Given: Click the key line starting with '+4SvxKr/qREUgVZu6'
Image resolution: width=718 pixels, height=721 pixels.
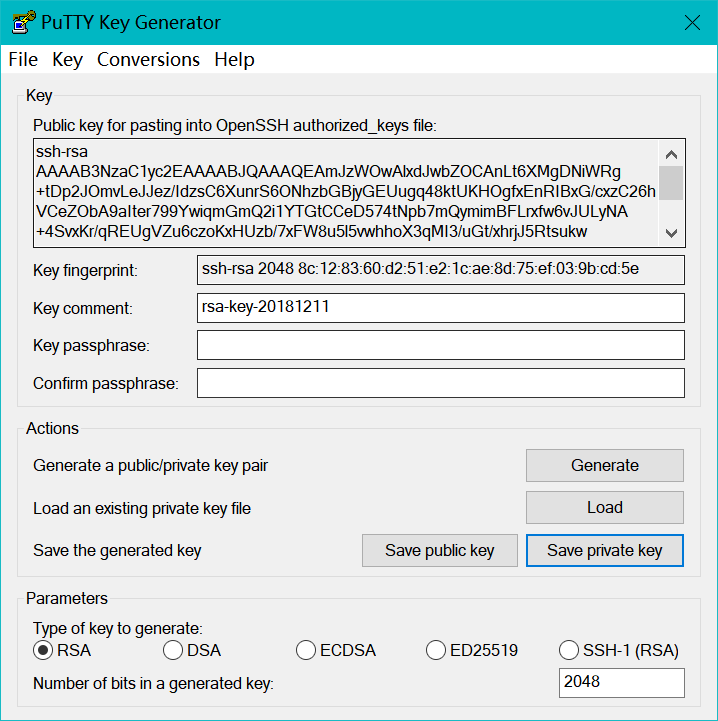Looking at the screenshot, I should (x=311, y=231).
